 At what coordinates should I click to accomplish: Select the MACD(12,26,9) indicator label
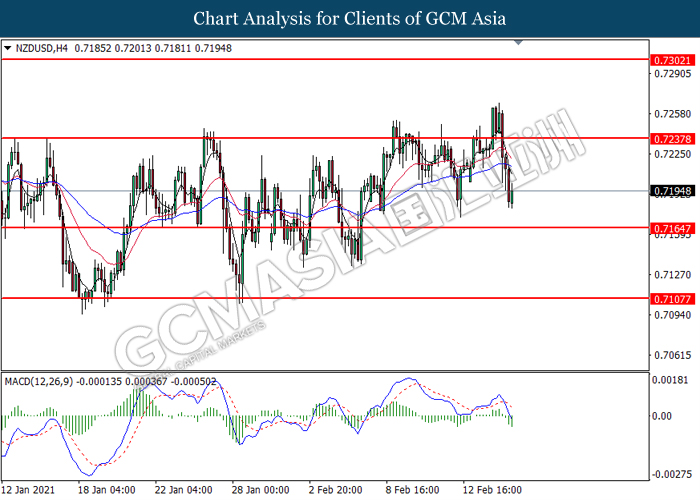click(39, 382)
